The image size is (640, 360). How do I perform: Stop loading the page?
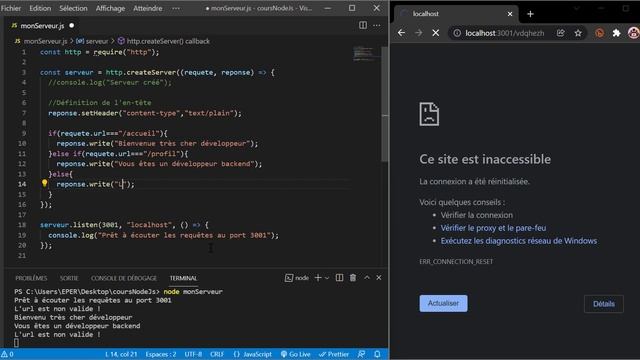436,33
